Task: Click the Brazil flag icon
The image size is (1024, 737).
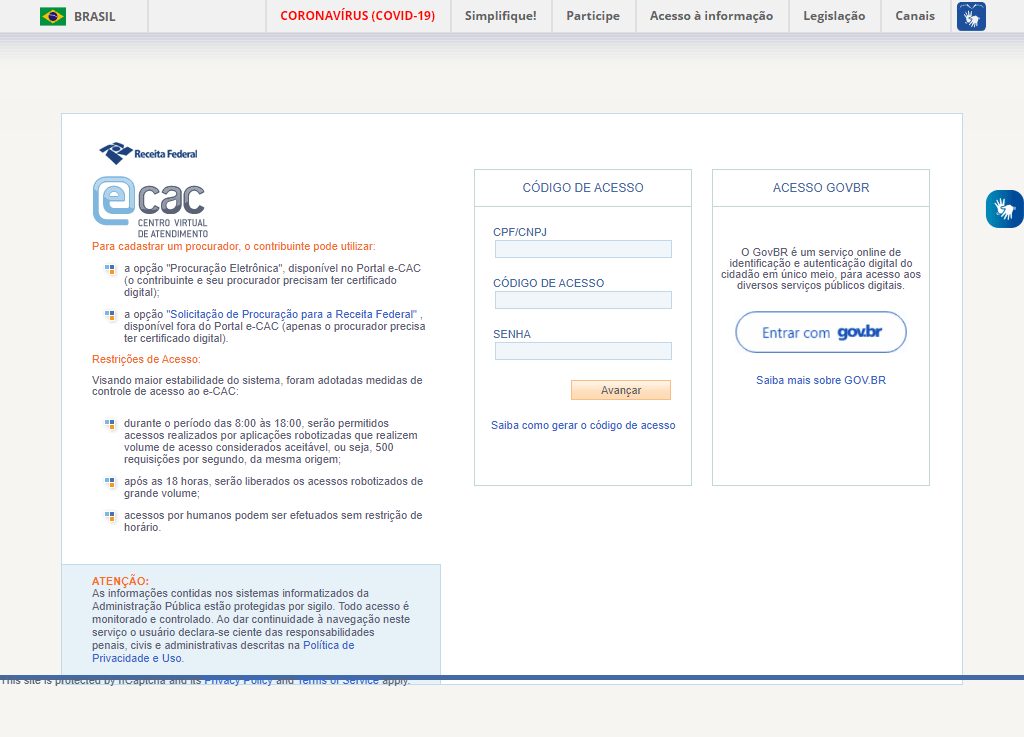Action: (x=53, y=16)
